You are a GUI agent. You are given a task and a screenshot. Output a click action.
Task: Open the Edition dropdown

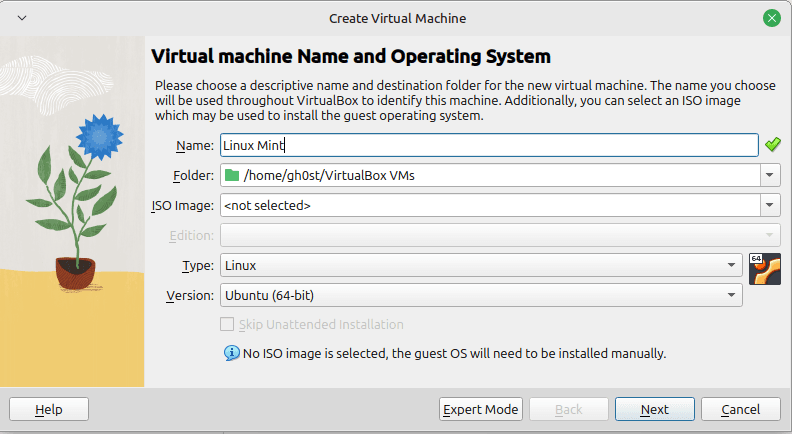pos(500,235)
